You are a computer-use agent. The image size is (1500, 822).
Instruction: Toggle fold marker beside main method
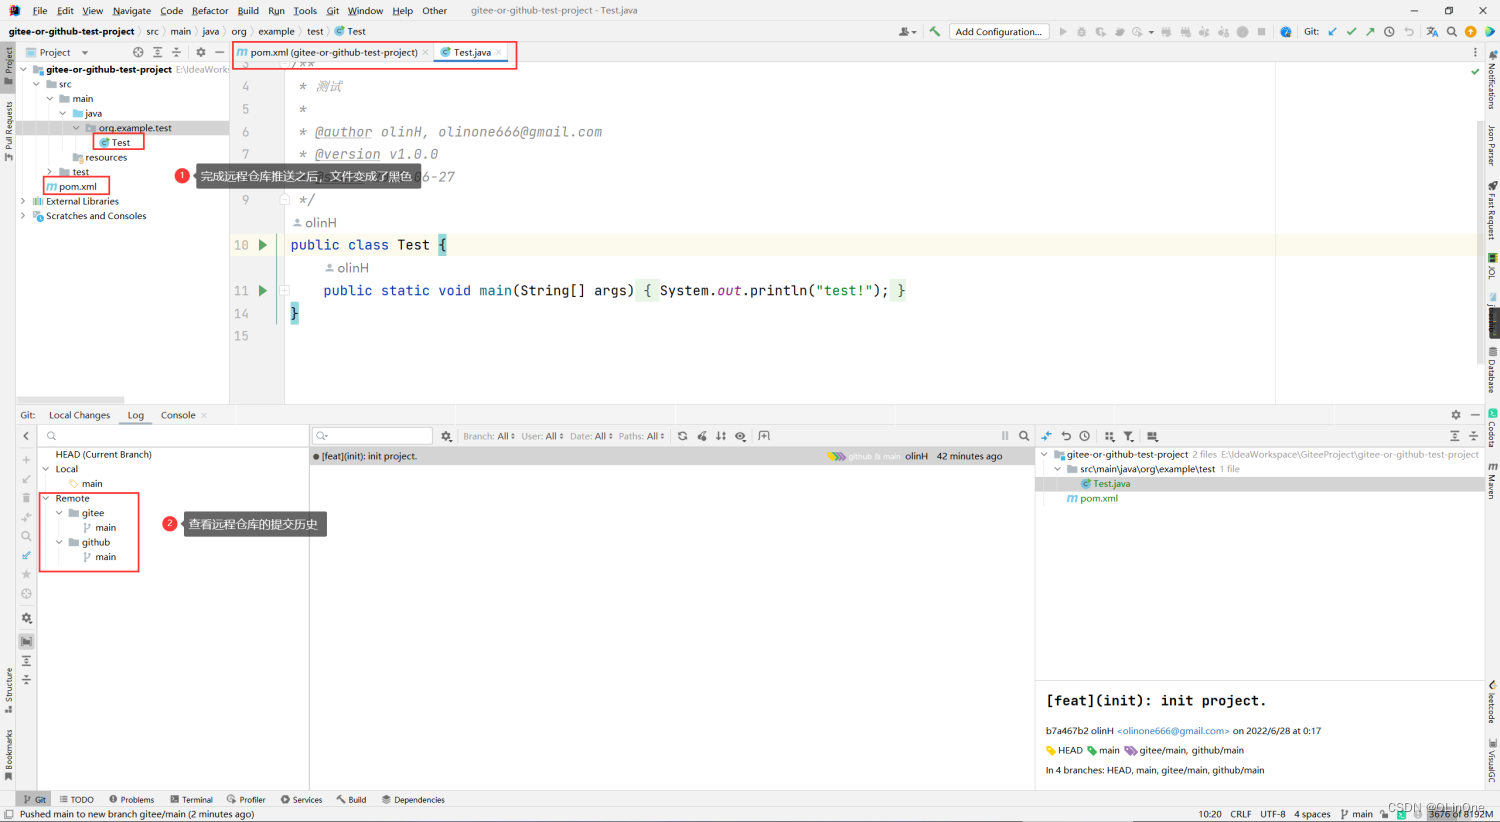pyautogui.click(x=285, y=290)
